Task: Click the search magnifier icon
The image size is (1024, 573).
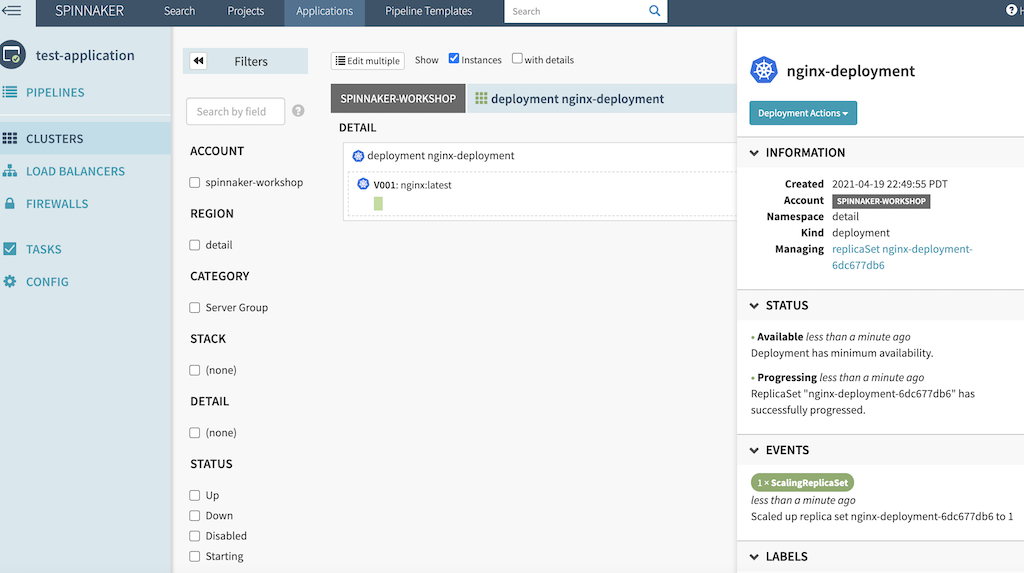Action: (x=654, y=10)
